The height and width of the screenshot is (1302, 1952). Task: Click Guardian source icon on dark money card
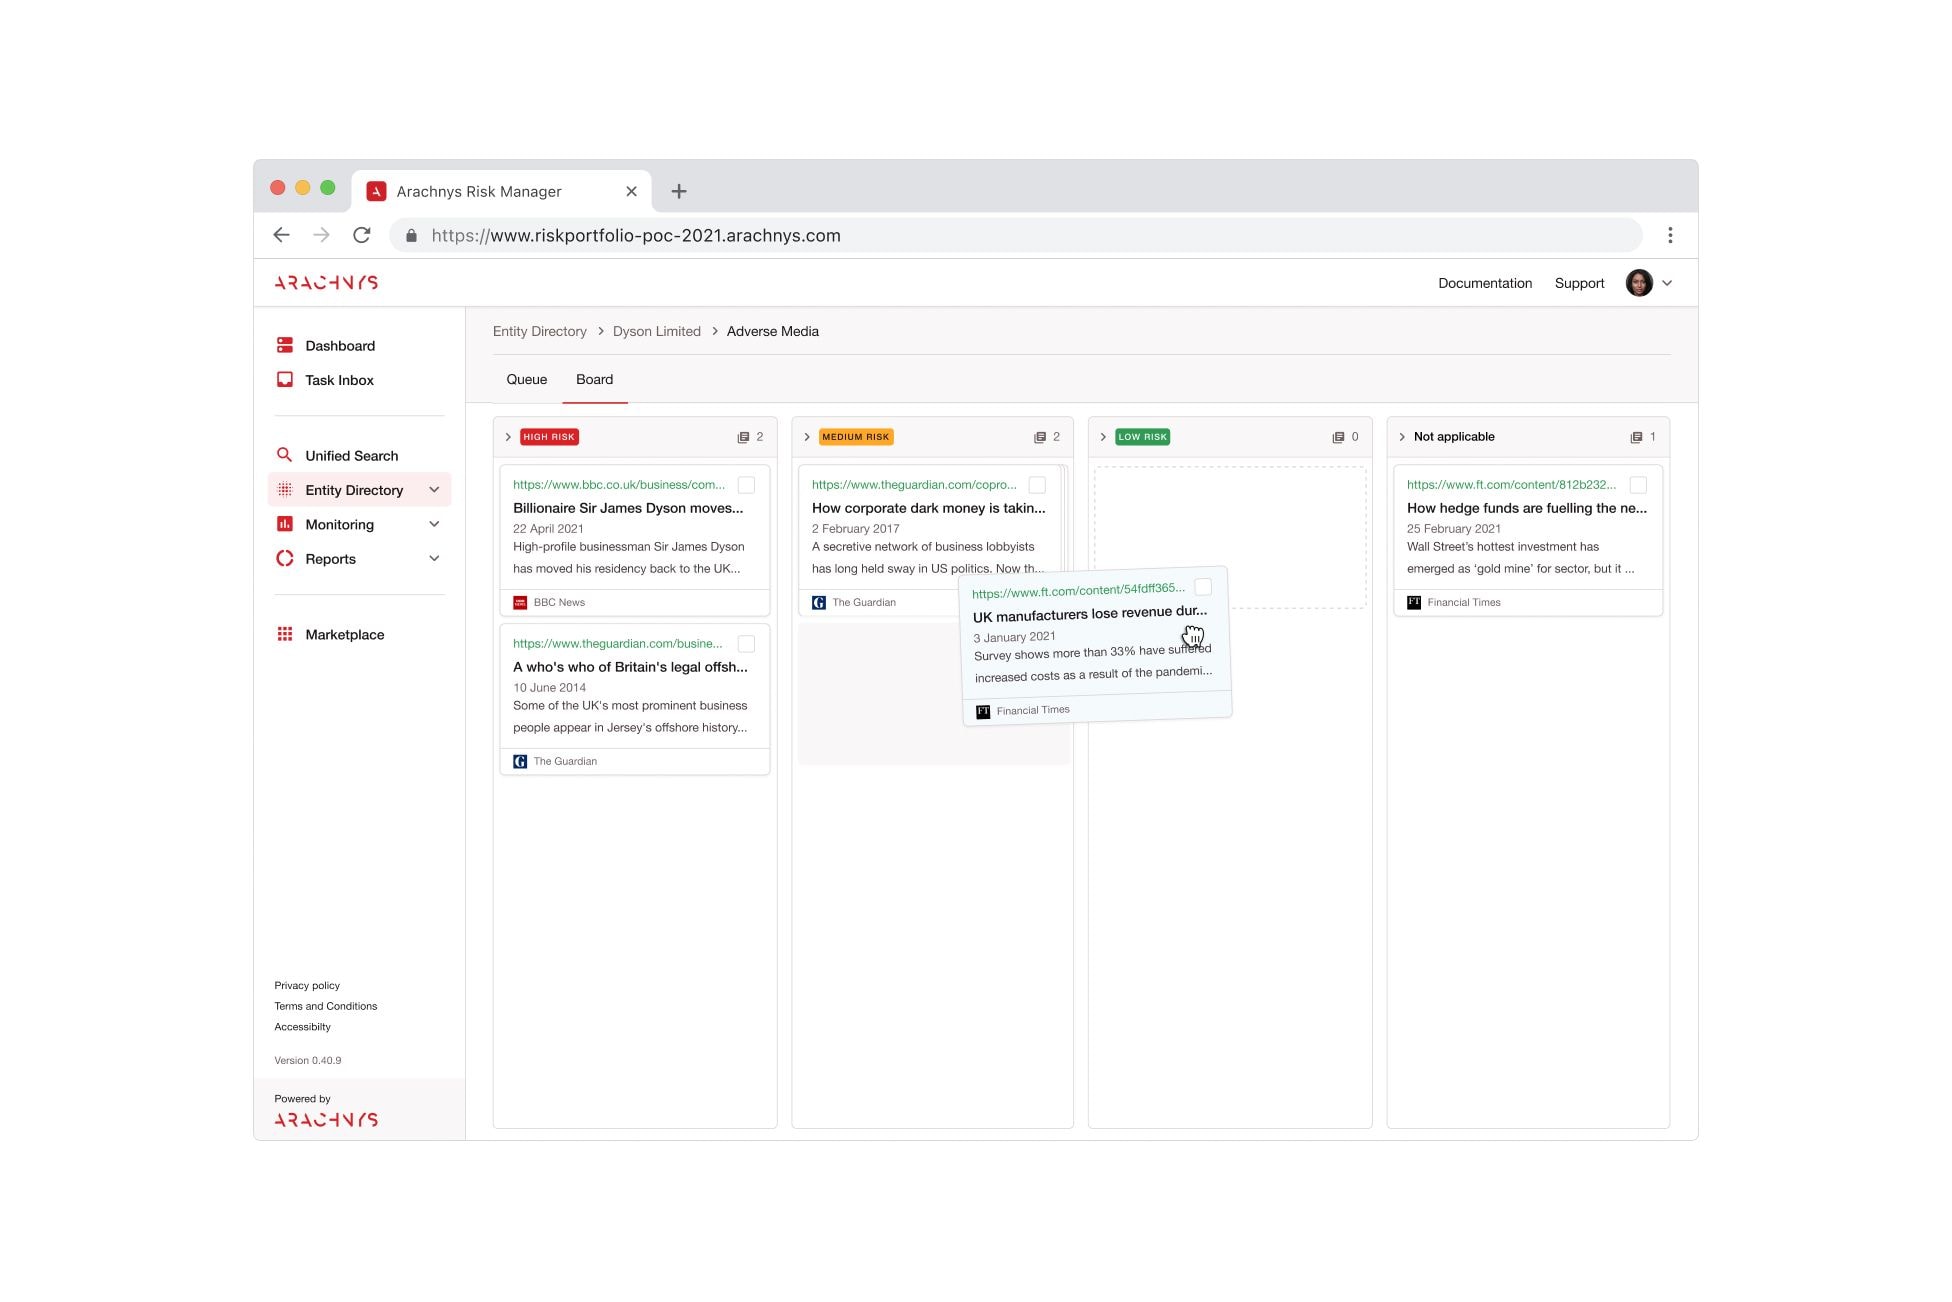[819, 602]
